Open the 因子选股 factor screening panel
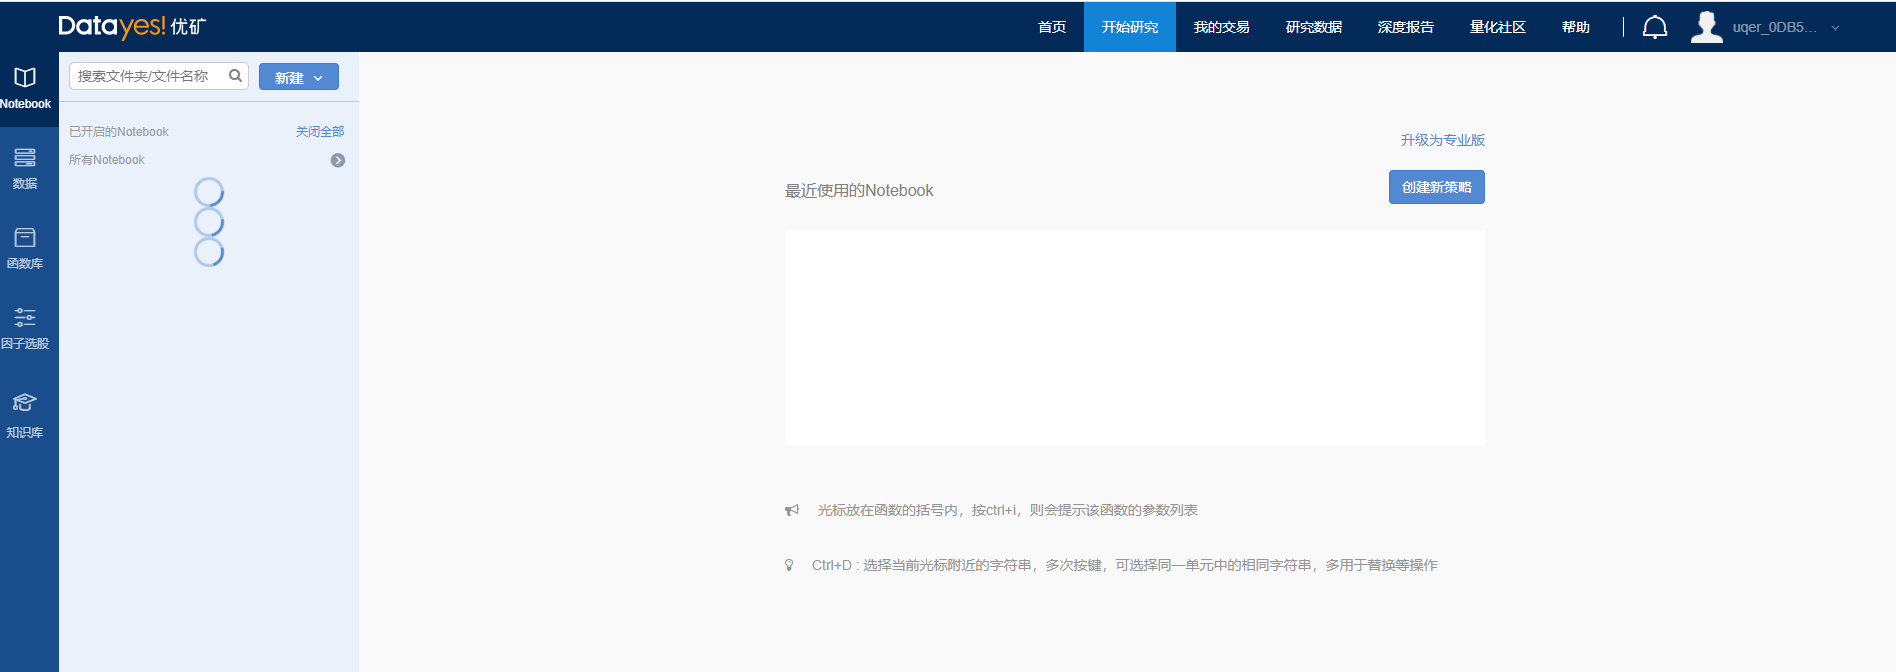 pos(25,328)
